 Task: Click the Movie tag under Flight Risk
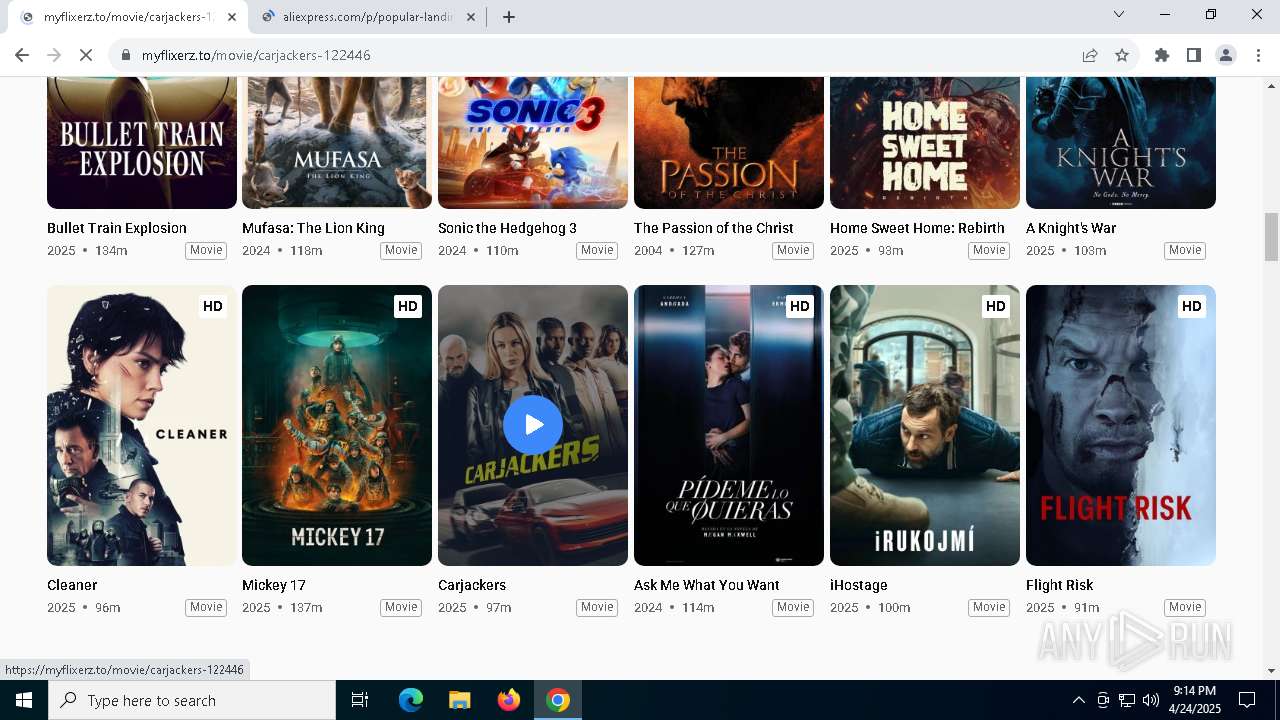pos(1185,607)
